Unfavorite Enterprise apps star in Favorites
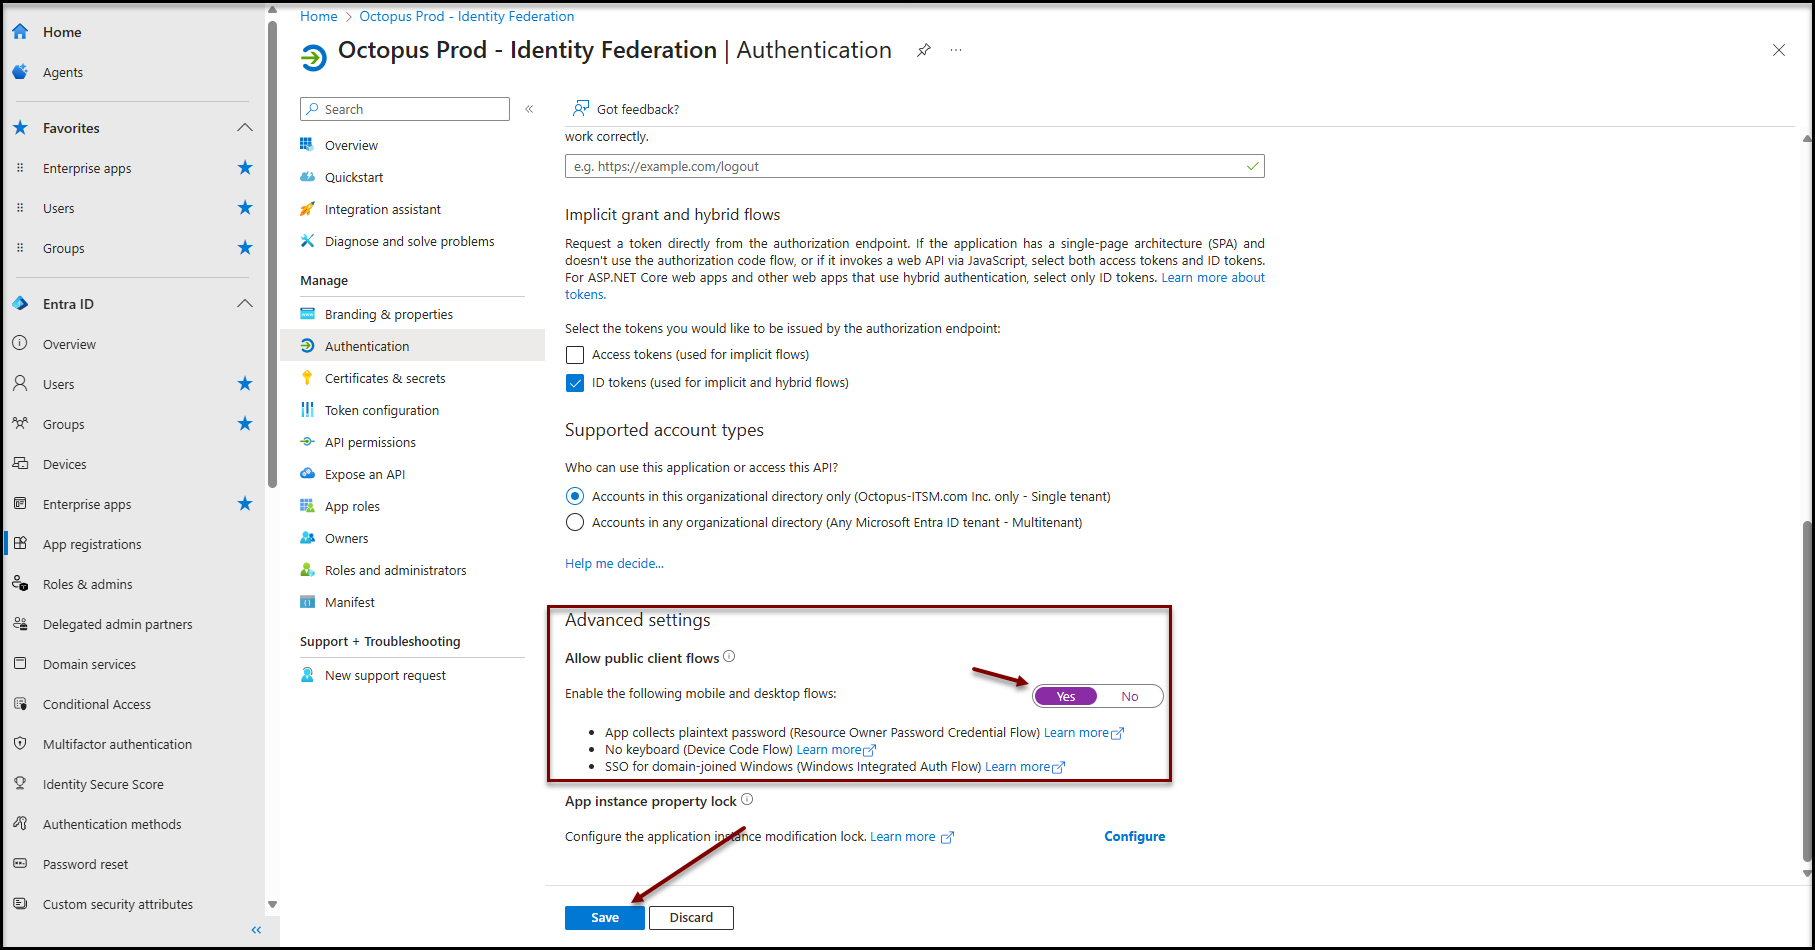The image size is (1815, 950). (x=245, y=168)
